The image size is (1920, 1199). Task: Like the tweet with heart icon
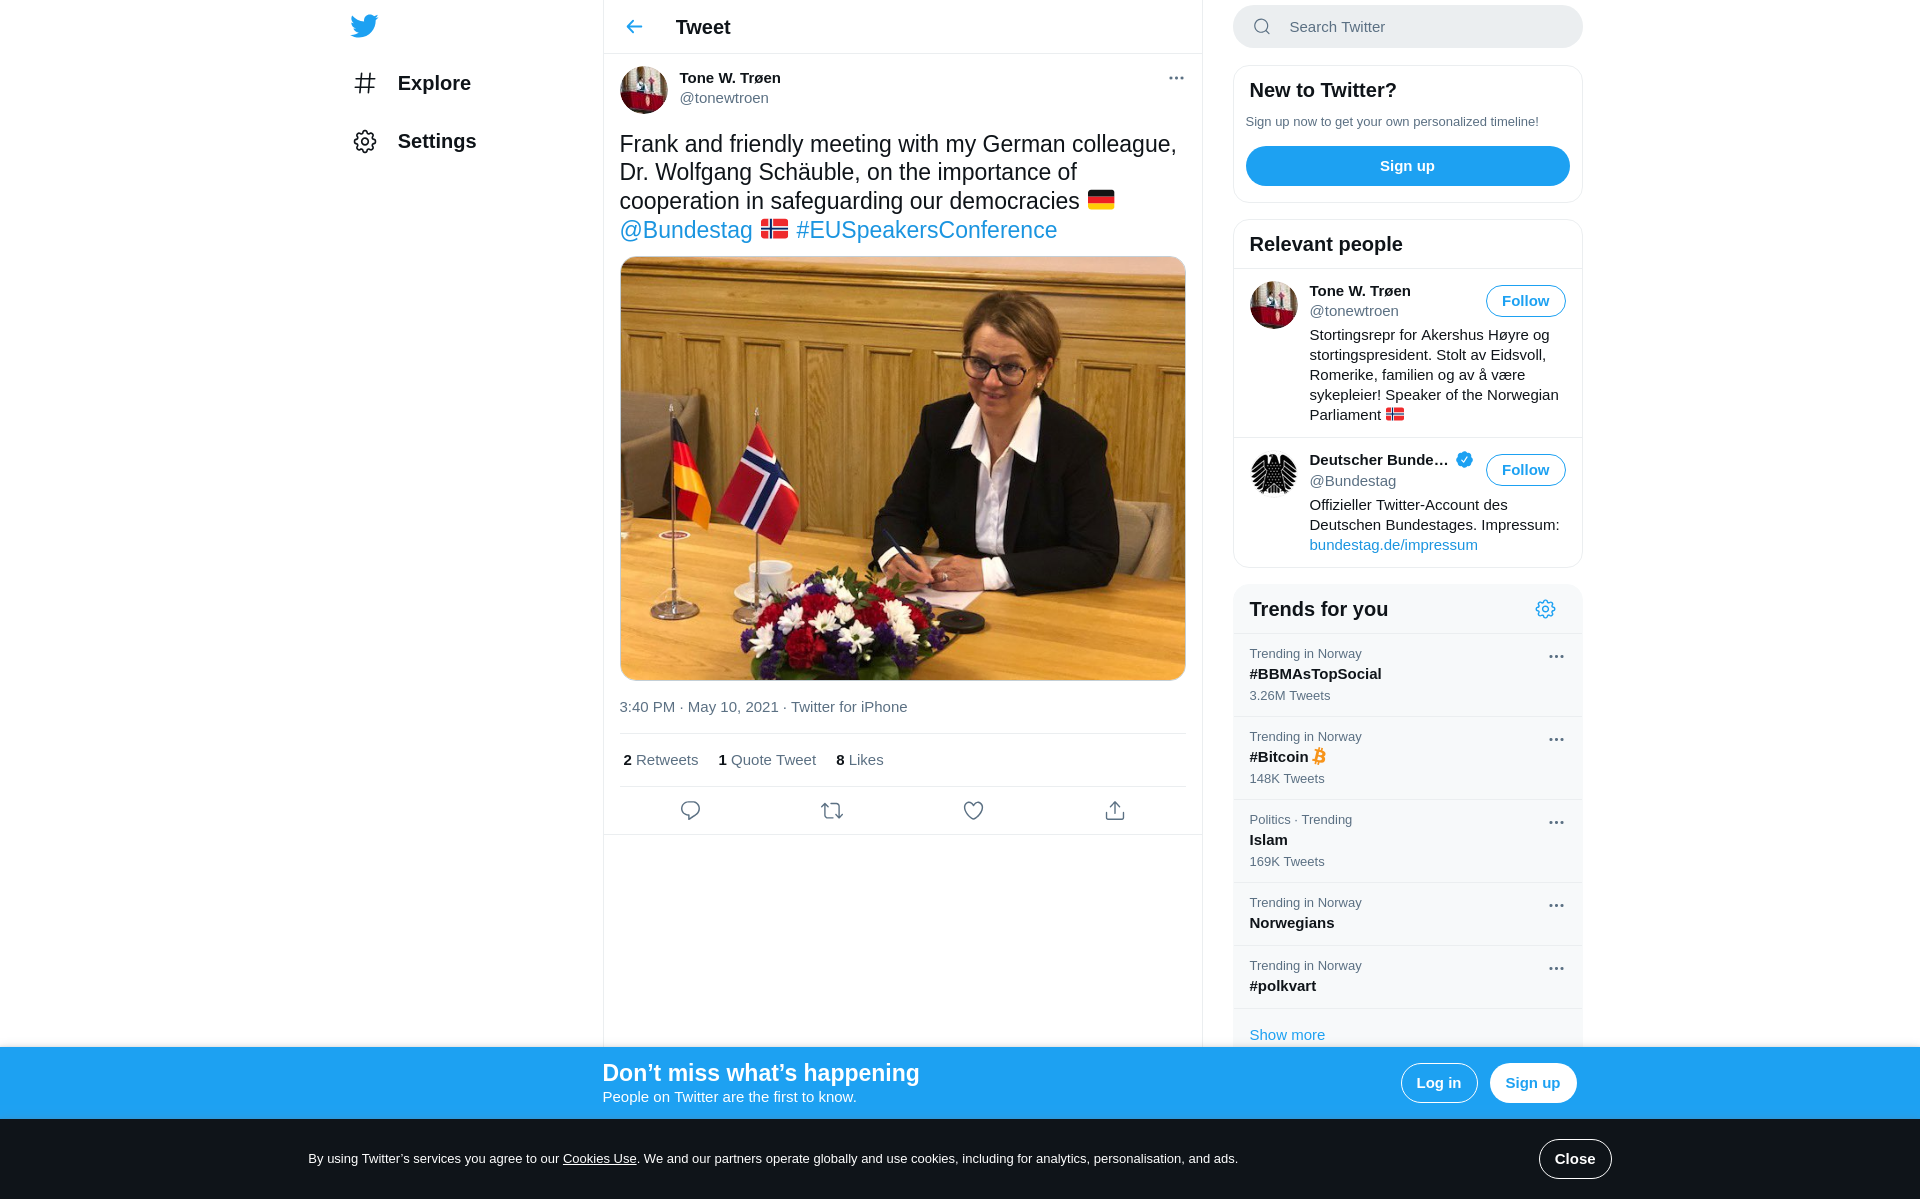973,811
